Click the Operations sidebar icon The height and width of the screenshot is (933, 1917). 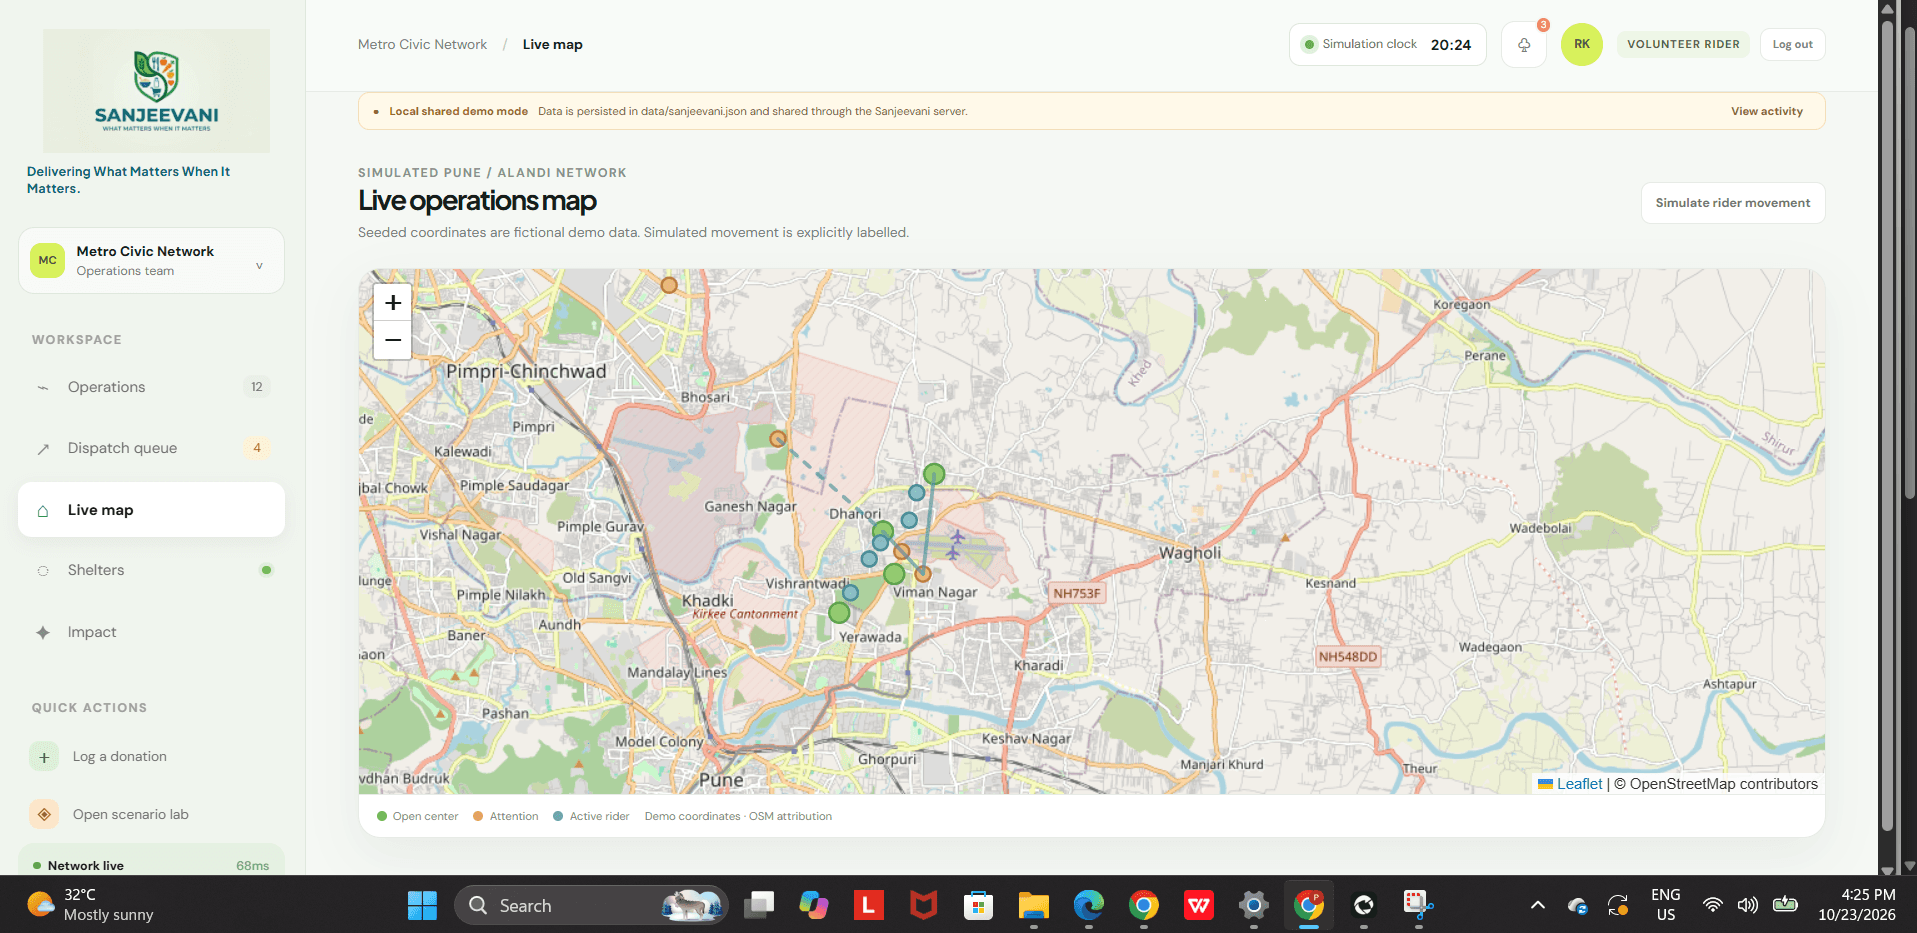[43, 388]
